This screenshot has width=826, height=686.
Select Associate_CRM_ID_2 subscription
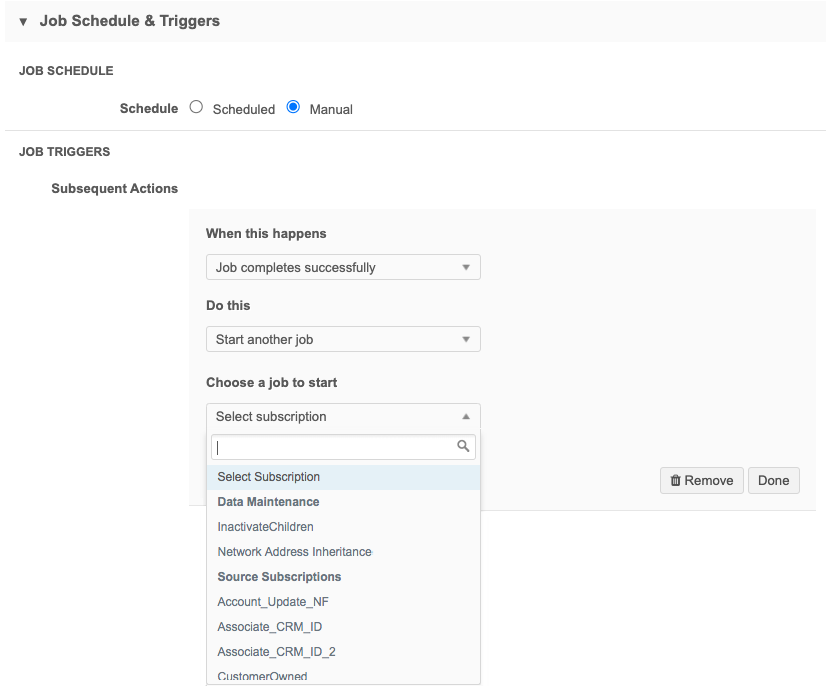point(276,652)
